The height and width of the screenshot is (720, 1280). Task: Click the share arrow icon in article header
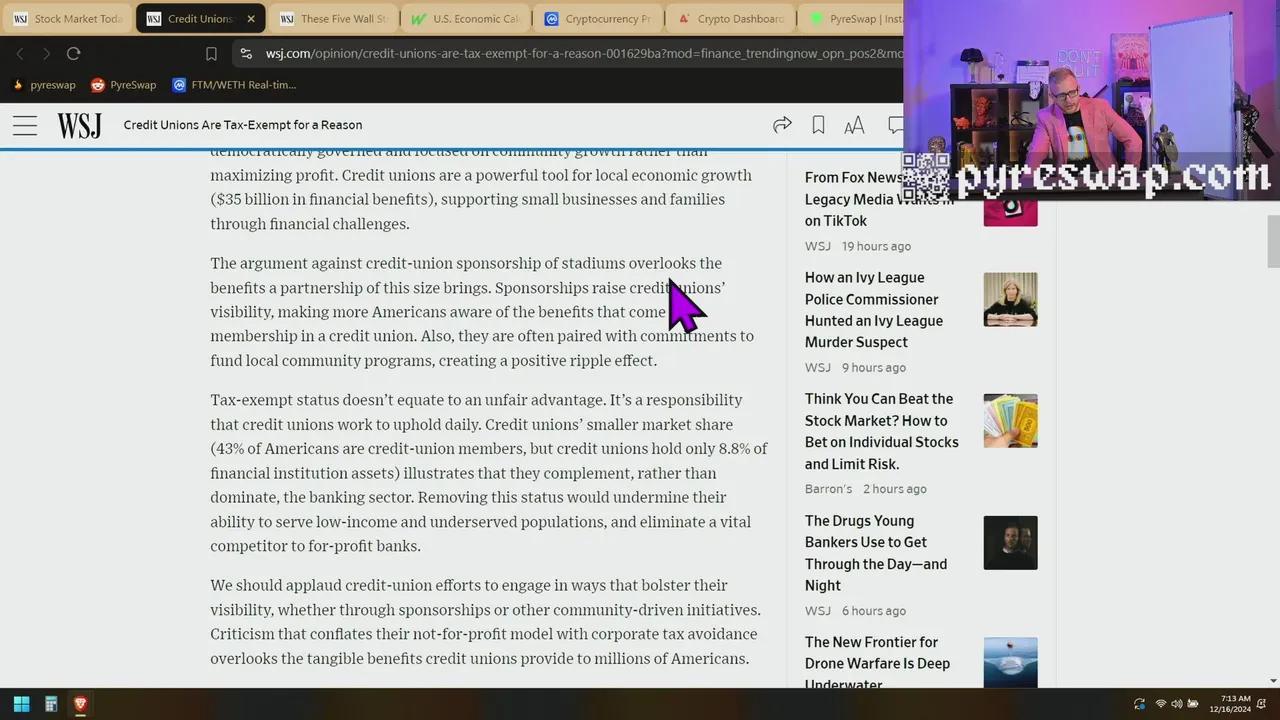782,125
